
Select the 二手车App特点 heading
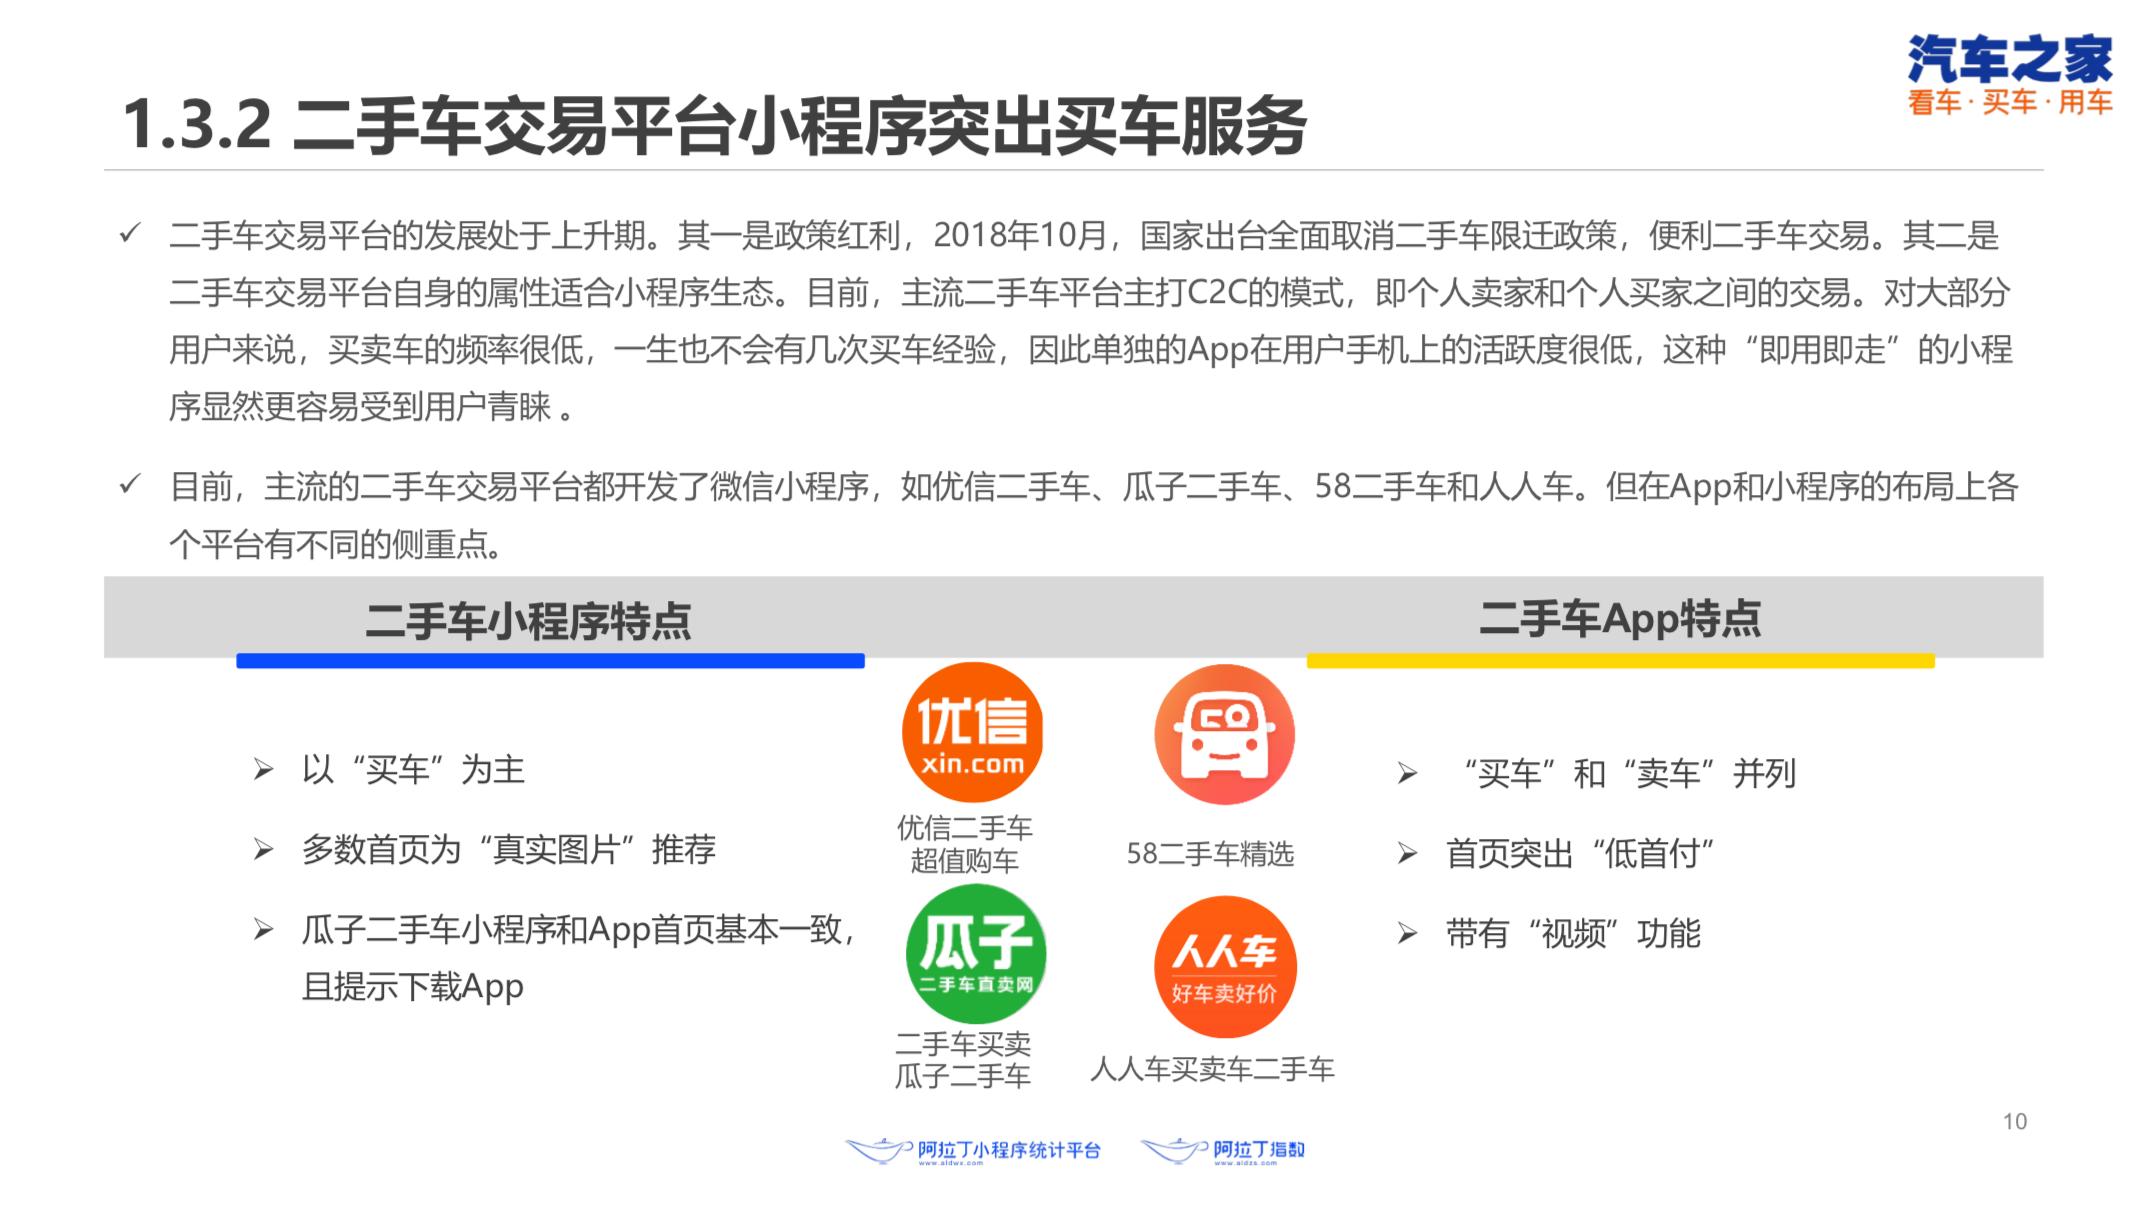click(1619, 619)
